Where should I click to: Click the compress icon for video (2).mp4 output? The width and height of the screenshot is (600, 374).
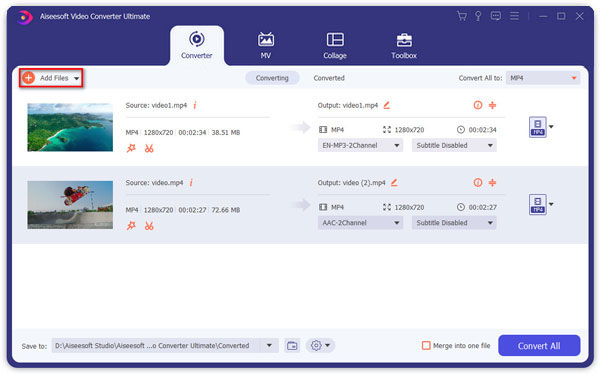tap(492, 183)
